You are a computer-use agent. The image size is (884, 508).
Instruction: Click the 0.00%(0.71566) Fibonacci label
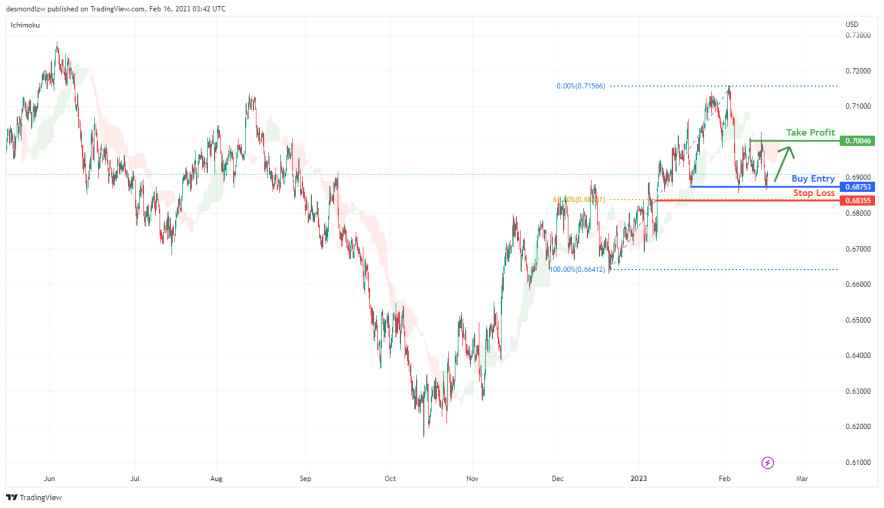coord(581,86)
